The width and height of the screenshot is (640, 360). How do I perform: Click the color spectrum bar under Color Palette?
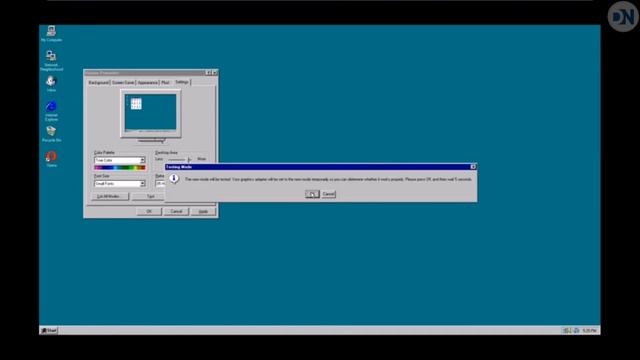(120, 167)
